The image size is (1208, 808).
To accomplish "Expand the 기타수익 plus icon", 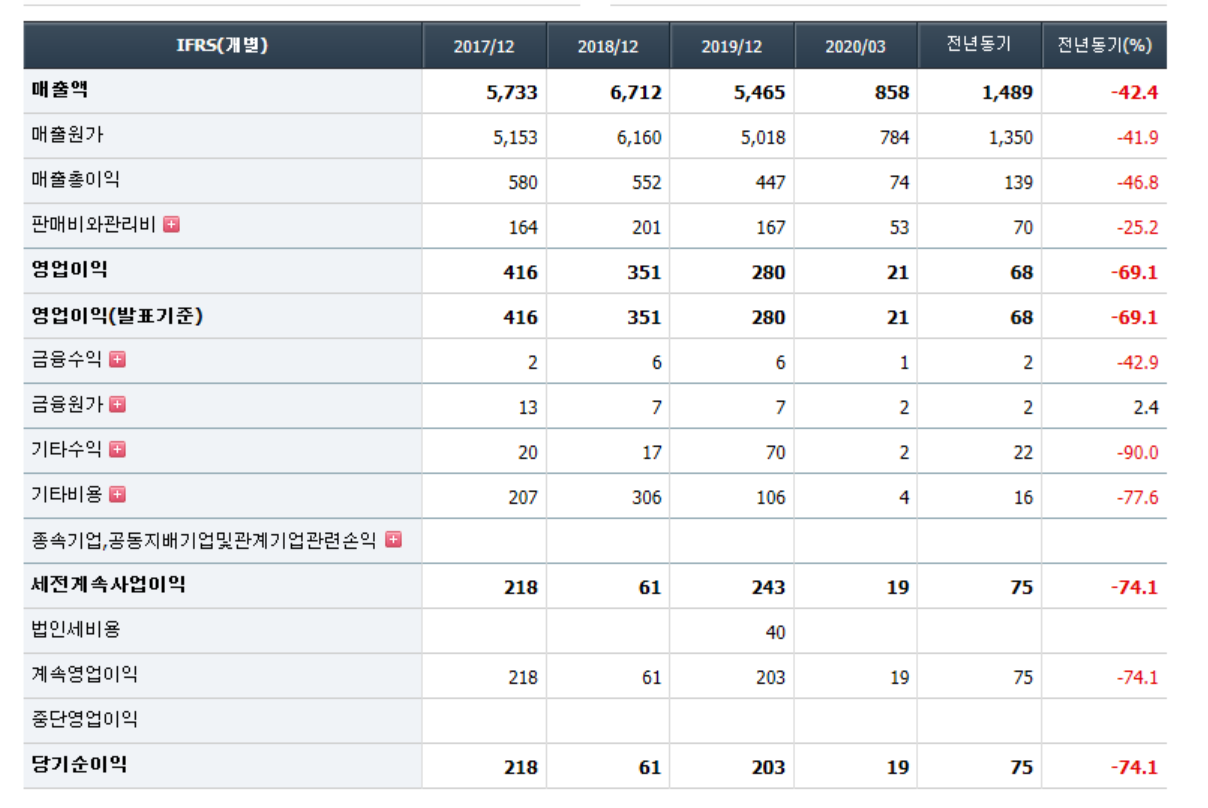I will click(117, 449).
